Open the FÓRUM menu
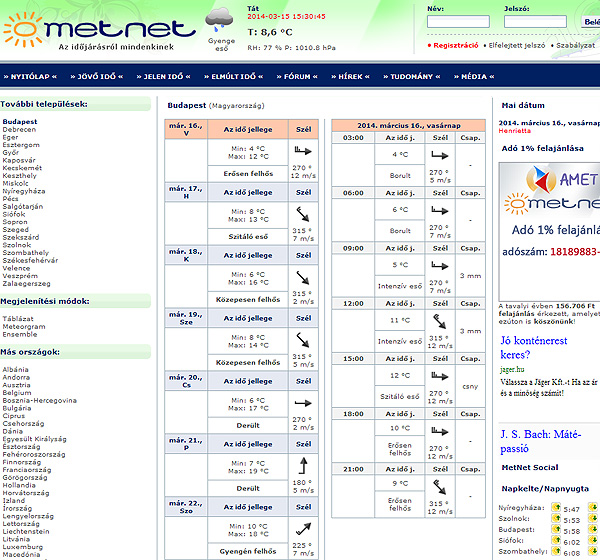The width and height of the screenshot is (600, 560). (297, 77)
